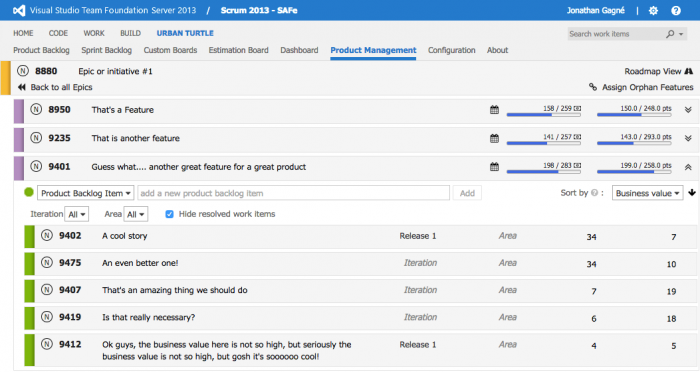
Task: Click the back arrows icon beside Back to all Epics
Action: click(21, 87)
